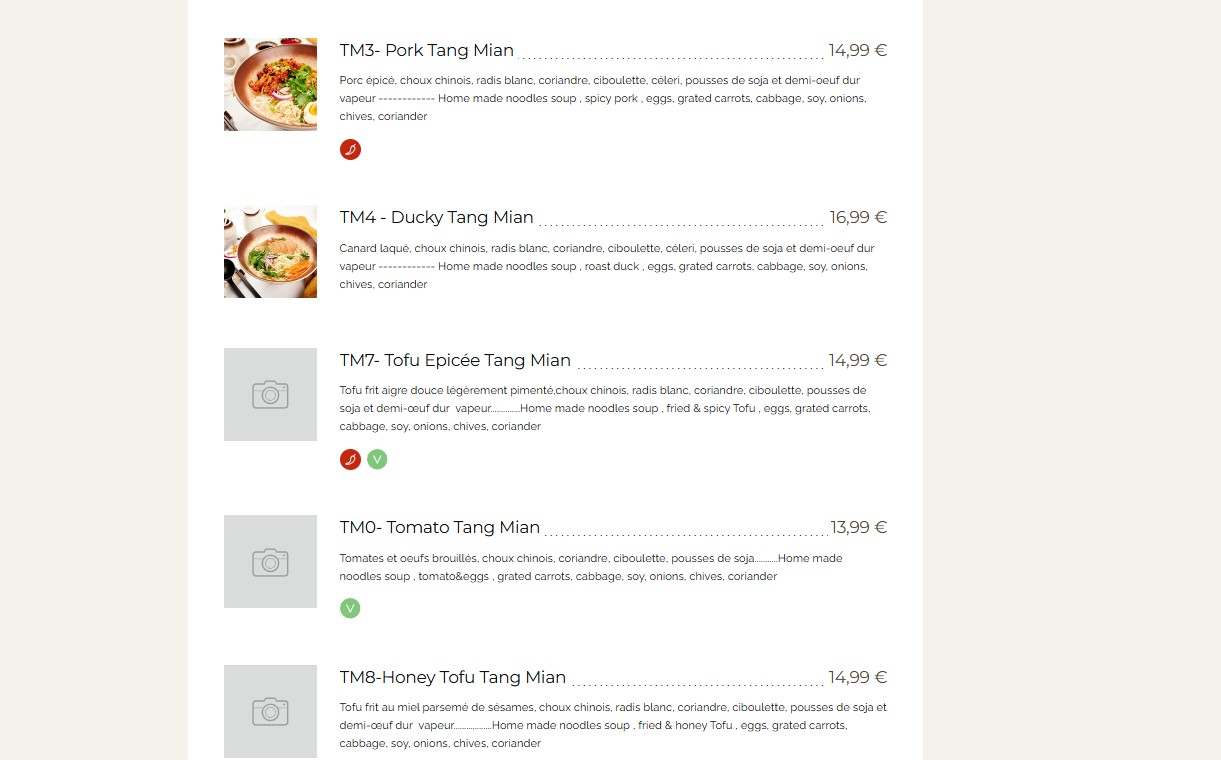Open the Pork Tang Mian dish photo
Image resolution: width=1221 pixels, height=760 pixels.
click(270, 84)
